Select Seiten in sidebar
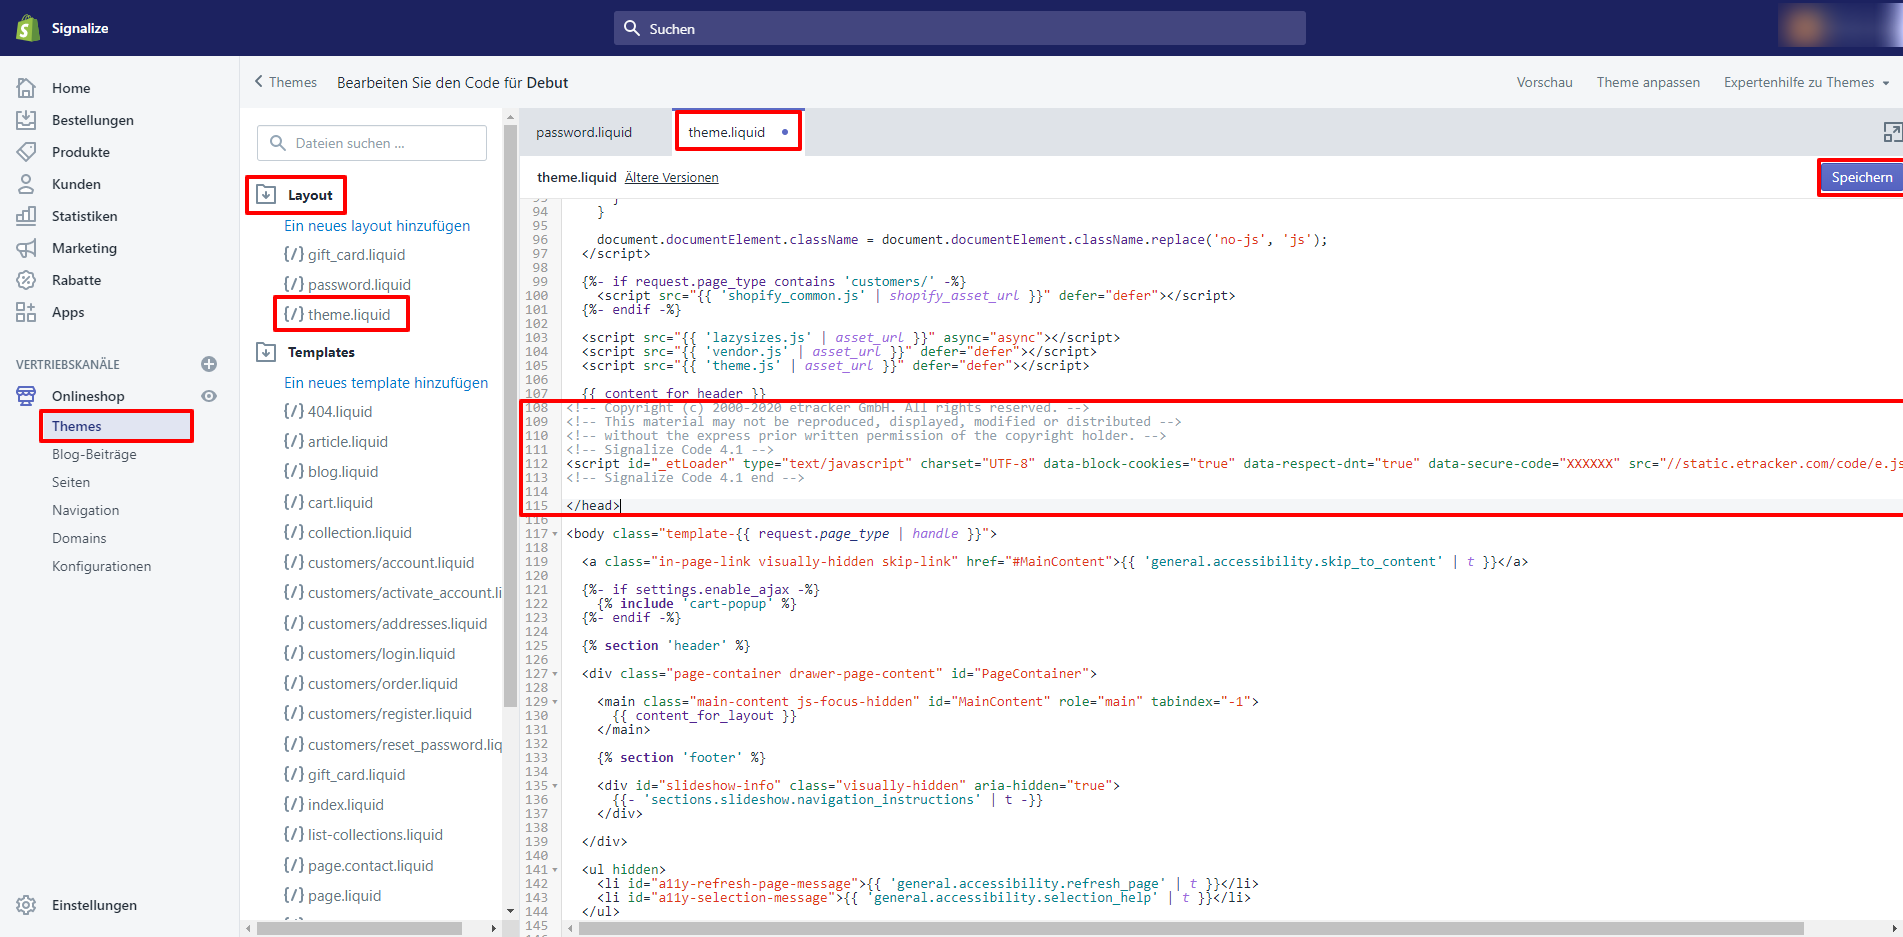This screenshot has height=937, width=1903. click(71, 482)
